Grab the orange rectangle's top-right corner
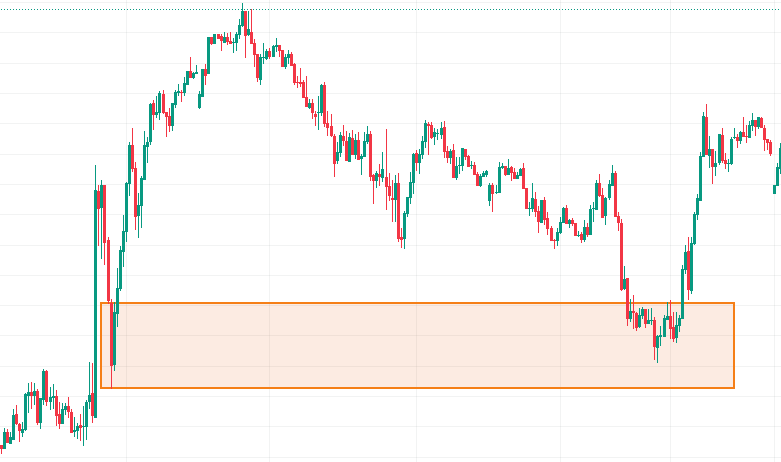Viewport: 781px width, 462px height. pos(734,302)
